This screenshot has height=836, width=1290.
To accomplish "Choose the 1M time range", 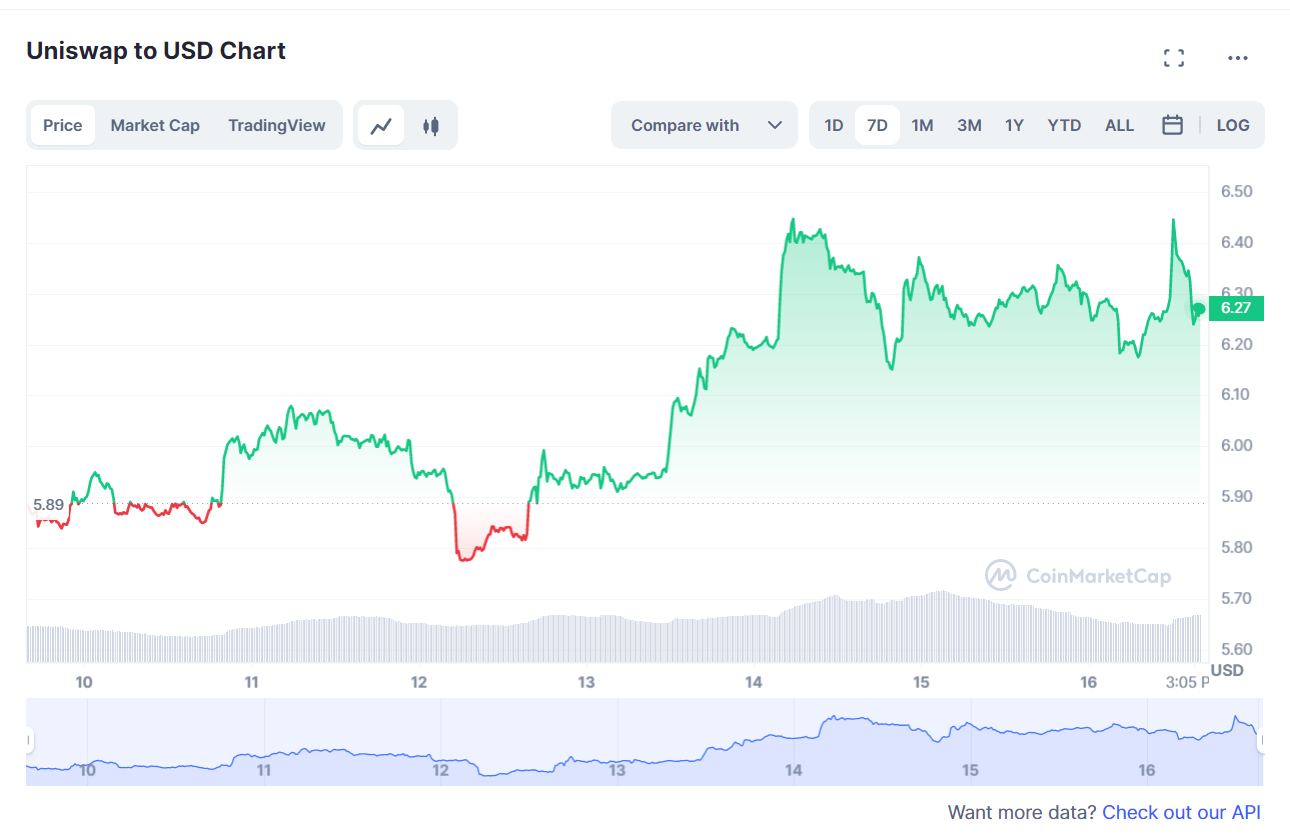I will tap(922, 125).
